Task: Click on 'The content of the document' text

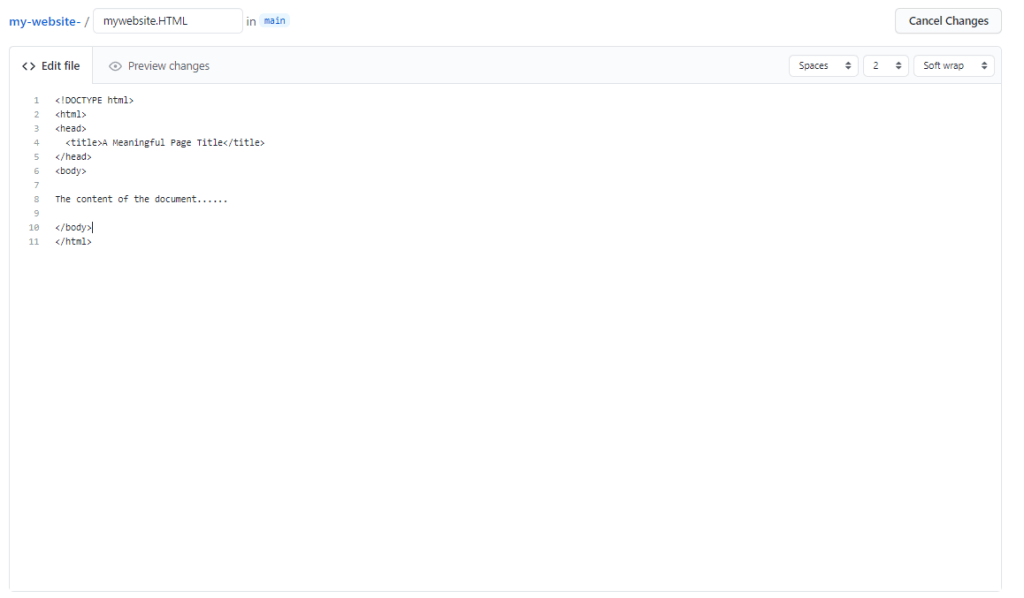Action: click(x=141, y=199)
